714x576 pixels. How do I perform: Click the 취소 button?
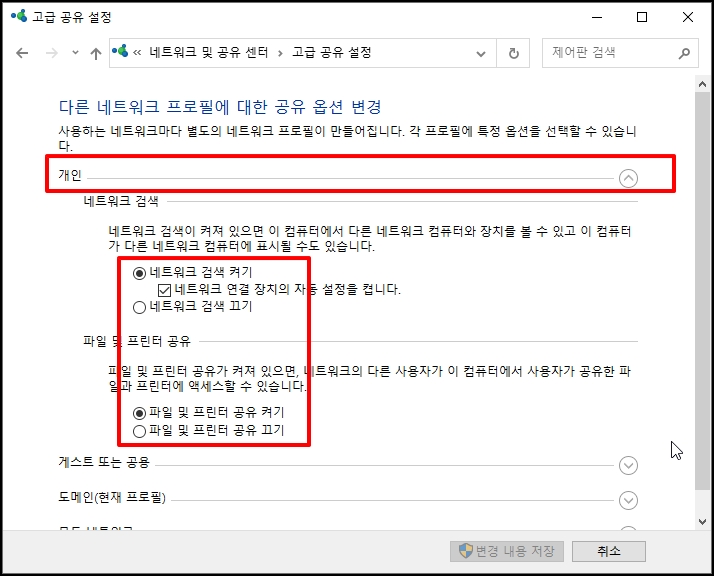pyautogui.click(x=609, y=551)
